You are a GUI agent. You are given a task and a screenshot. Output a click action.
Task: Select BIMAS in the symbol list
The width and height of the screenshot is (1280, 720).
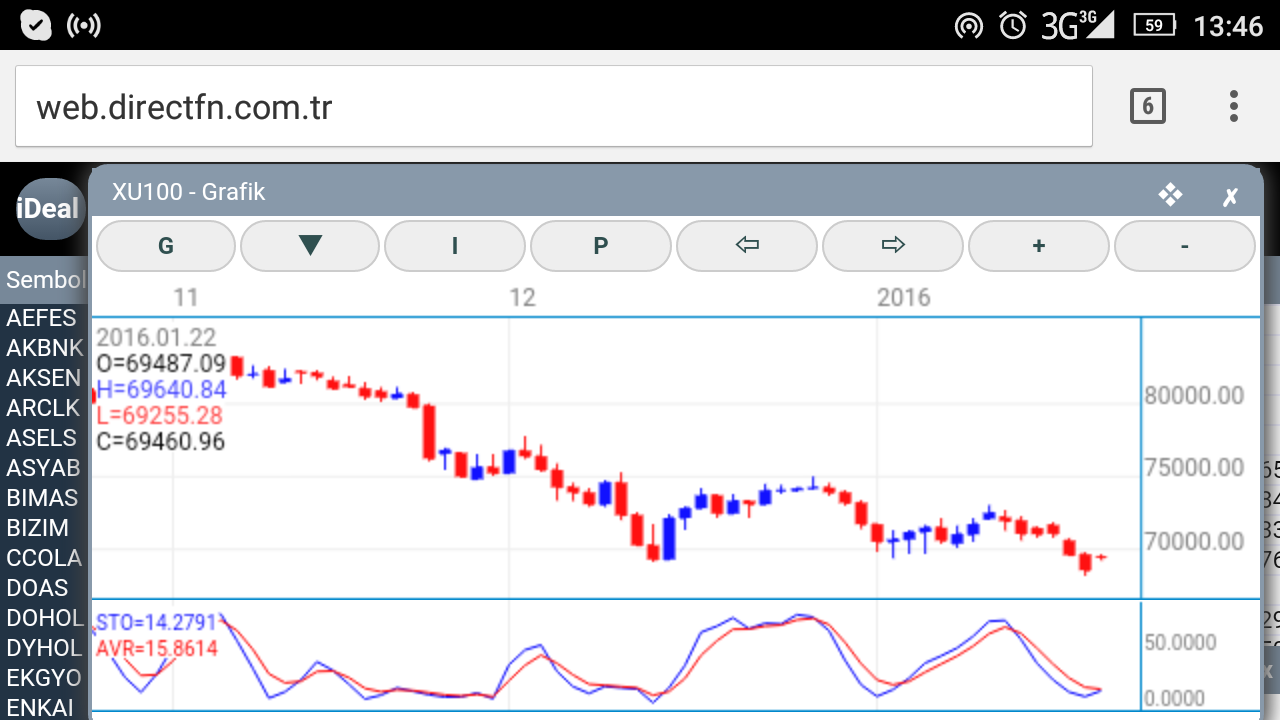[44, 498]
